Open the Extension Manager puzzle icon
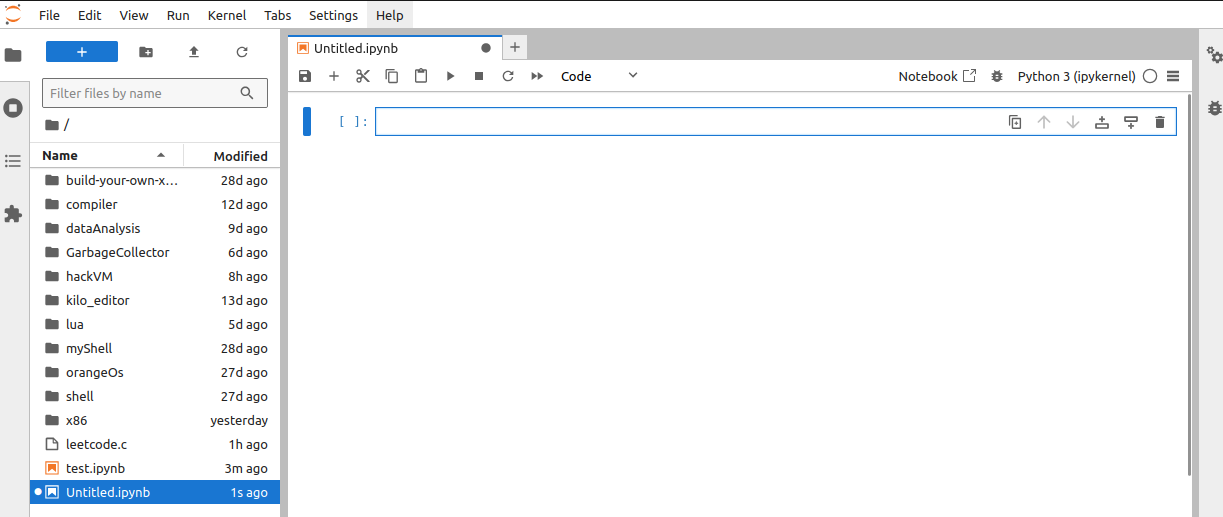The width and height of the screenshot is (1223, 517). (13, 214)
